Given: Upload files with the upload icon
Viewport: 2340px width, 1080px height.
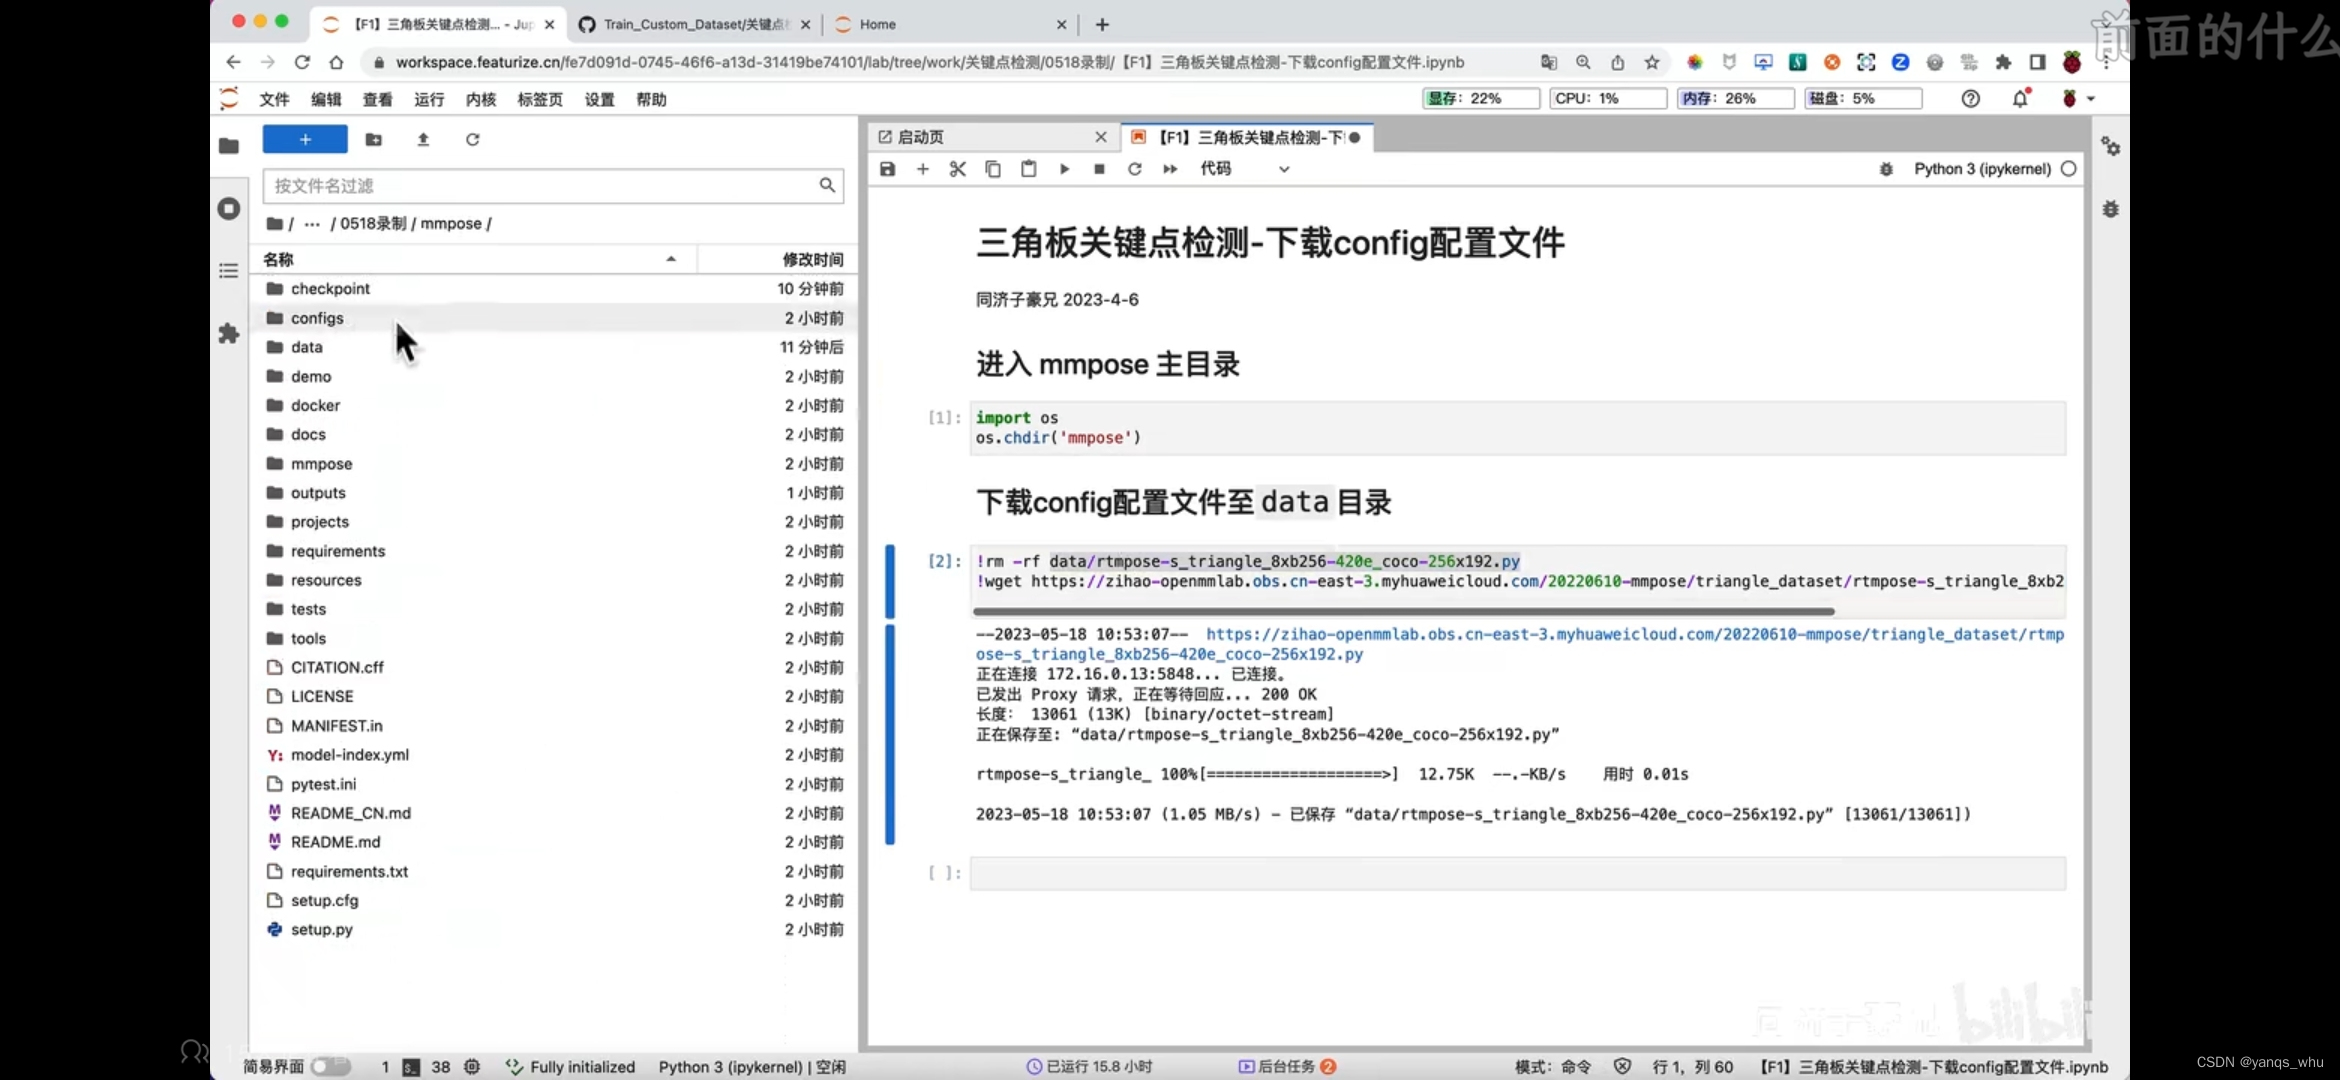Looking at the screenshot, I should pos(423,139).
